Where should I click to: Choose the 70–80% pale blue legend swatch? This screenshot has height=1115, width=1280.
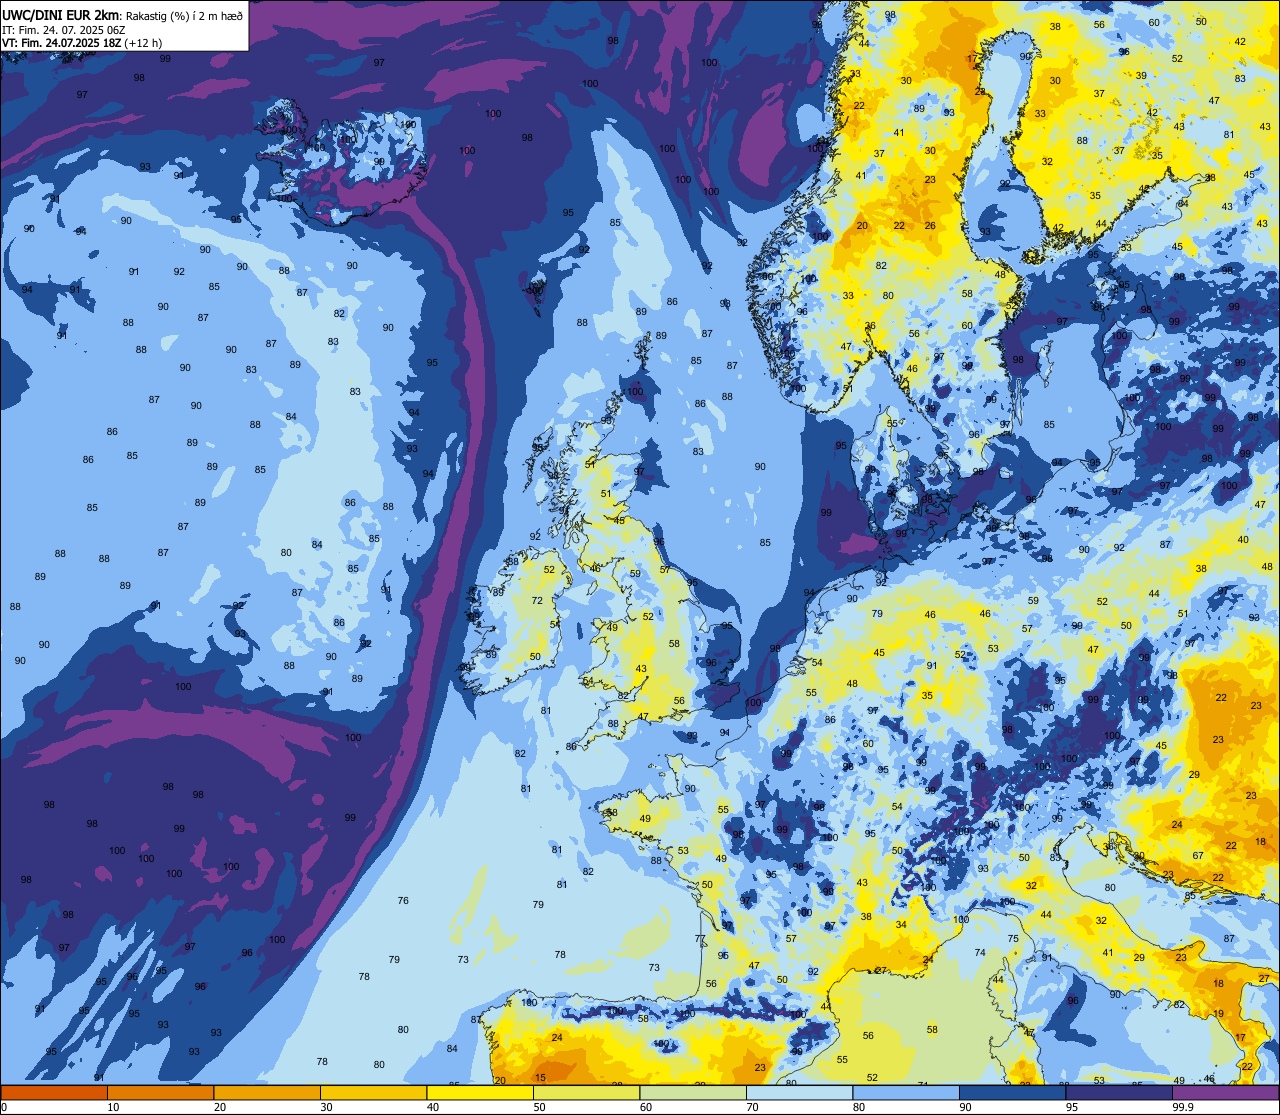(x=799, y=1092)
